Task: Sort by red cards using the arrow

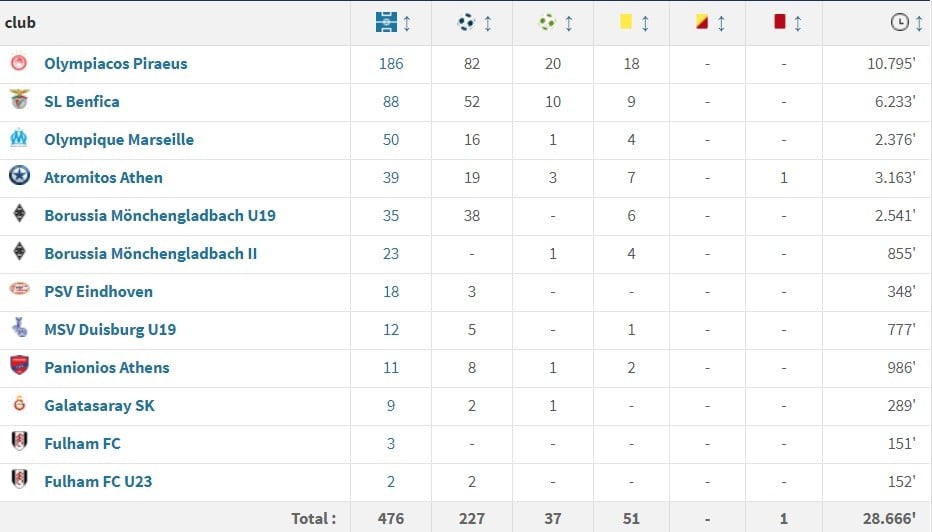Action: [798, 23]
